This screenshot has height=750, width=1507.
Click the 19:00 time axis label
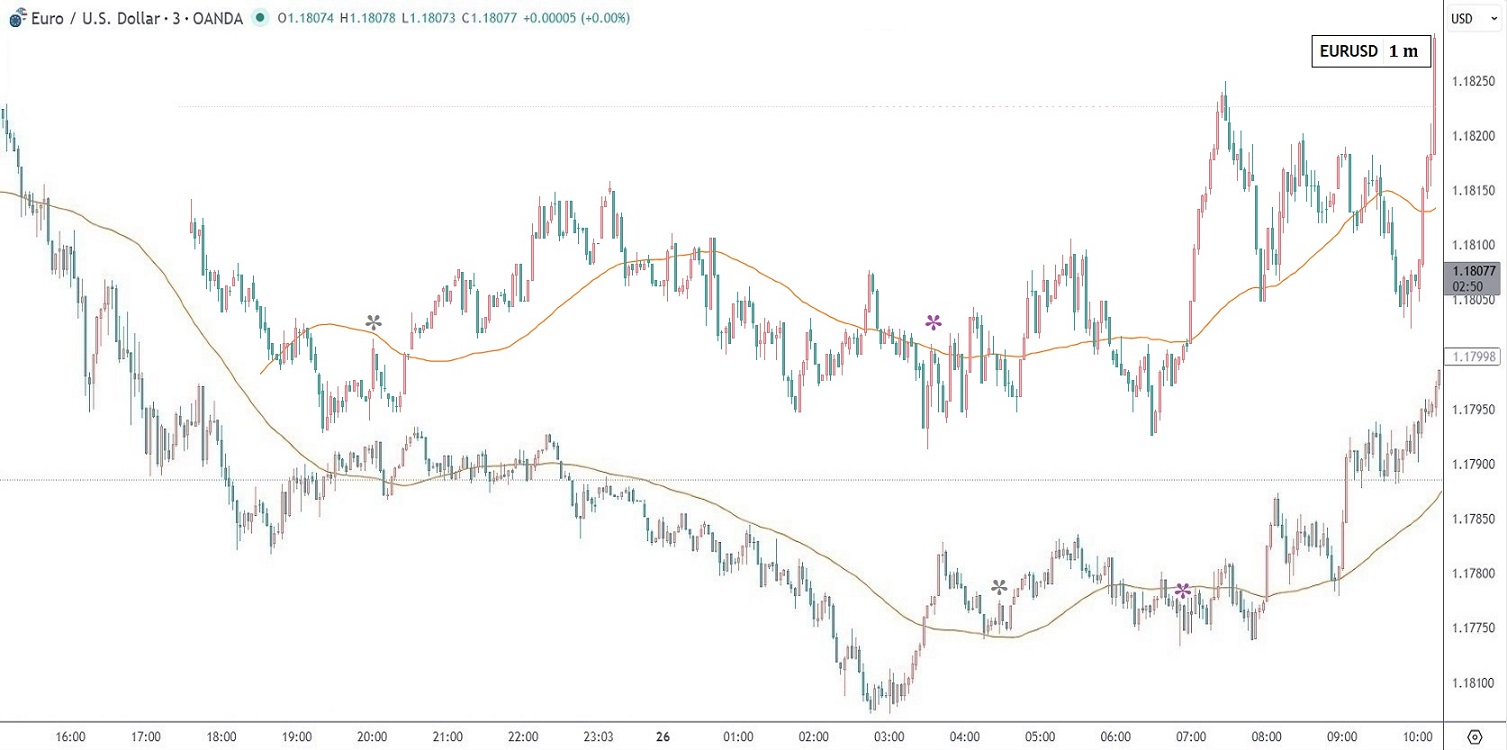point(297,737)
